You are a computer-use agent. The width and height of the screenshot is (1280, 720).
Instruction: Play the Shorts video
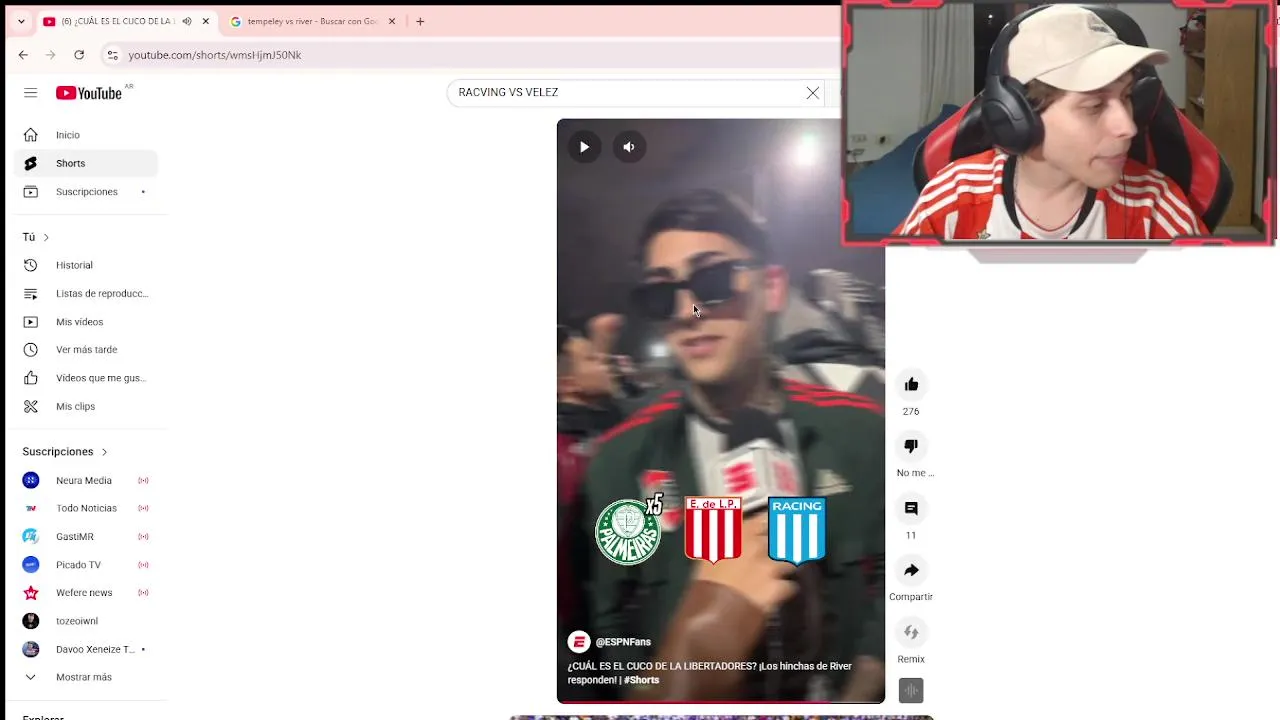coord(585,147)
